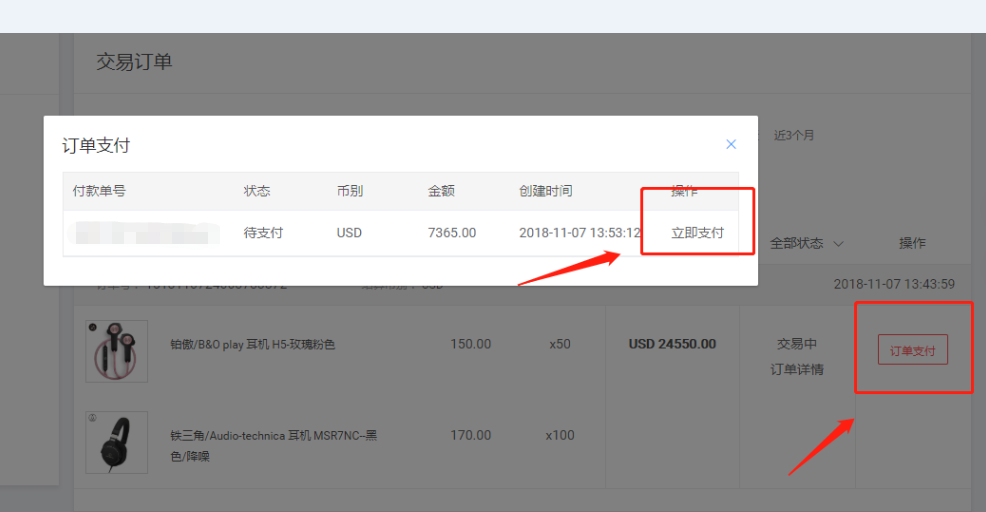Click the 创建时间 column header
The width and height of the screenshot is (986, 512).
pyautogui.click(x=545, y=191)
